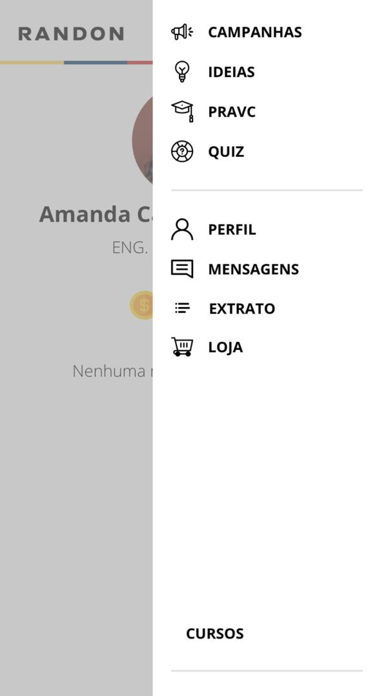Click the list Extrato icon
This screenshot has width=392, height=696.
point(182,308)
